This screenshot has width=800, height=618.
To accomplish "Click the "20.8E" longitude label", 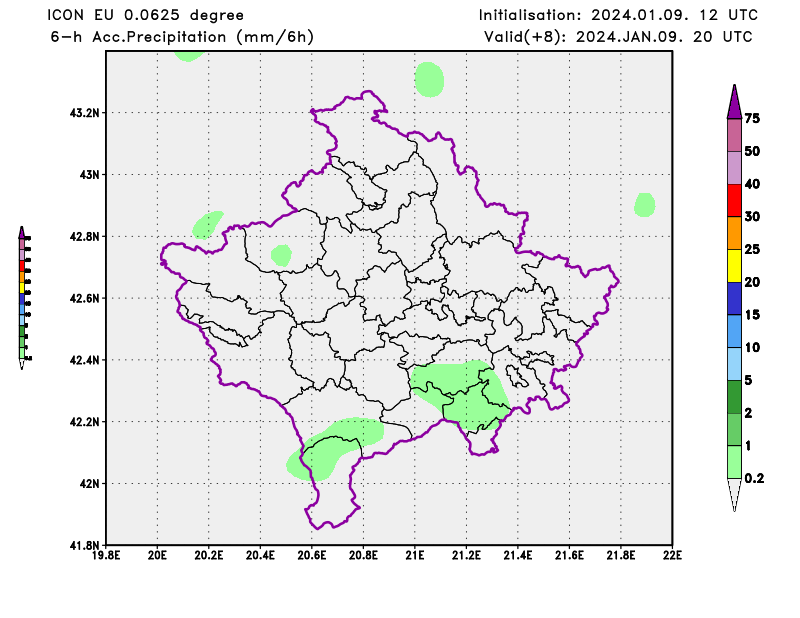I will pos(363,555).
